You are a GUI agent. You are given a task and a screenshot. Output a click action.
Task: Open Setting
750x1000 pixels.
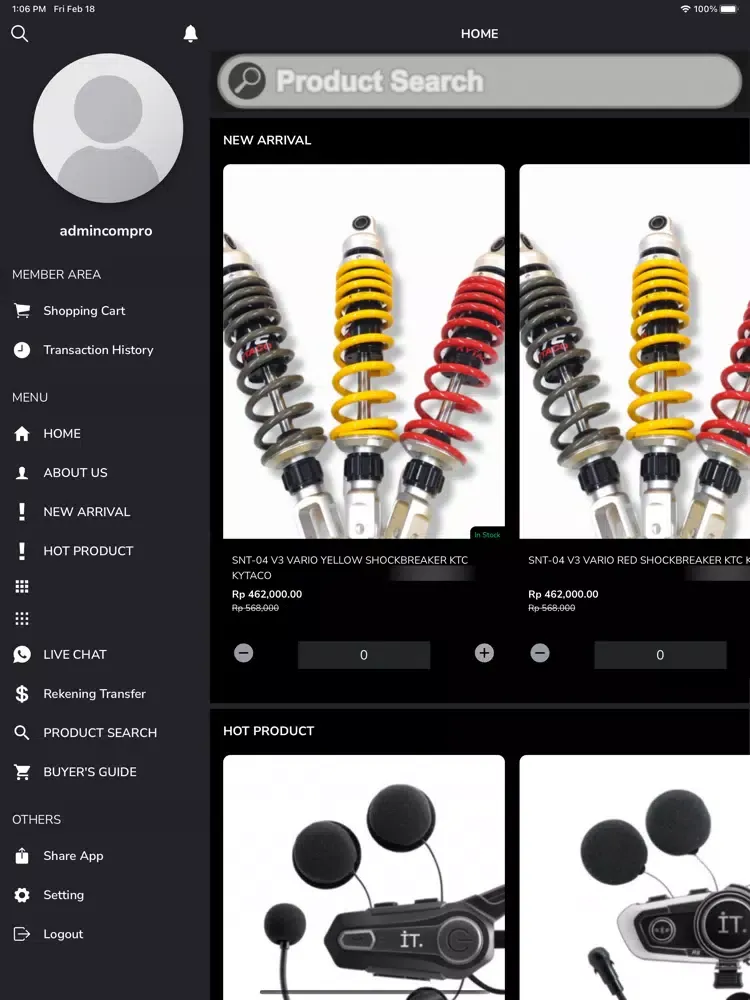(63, 895)
